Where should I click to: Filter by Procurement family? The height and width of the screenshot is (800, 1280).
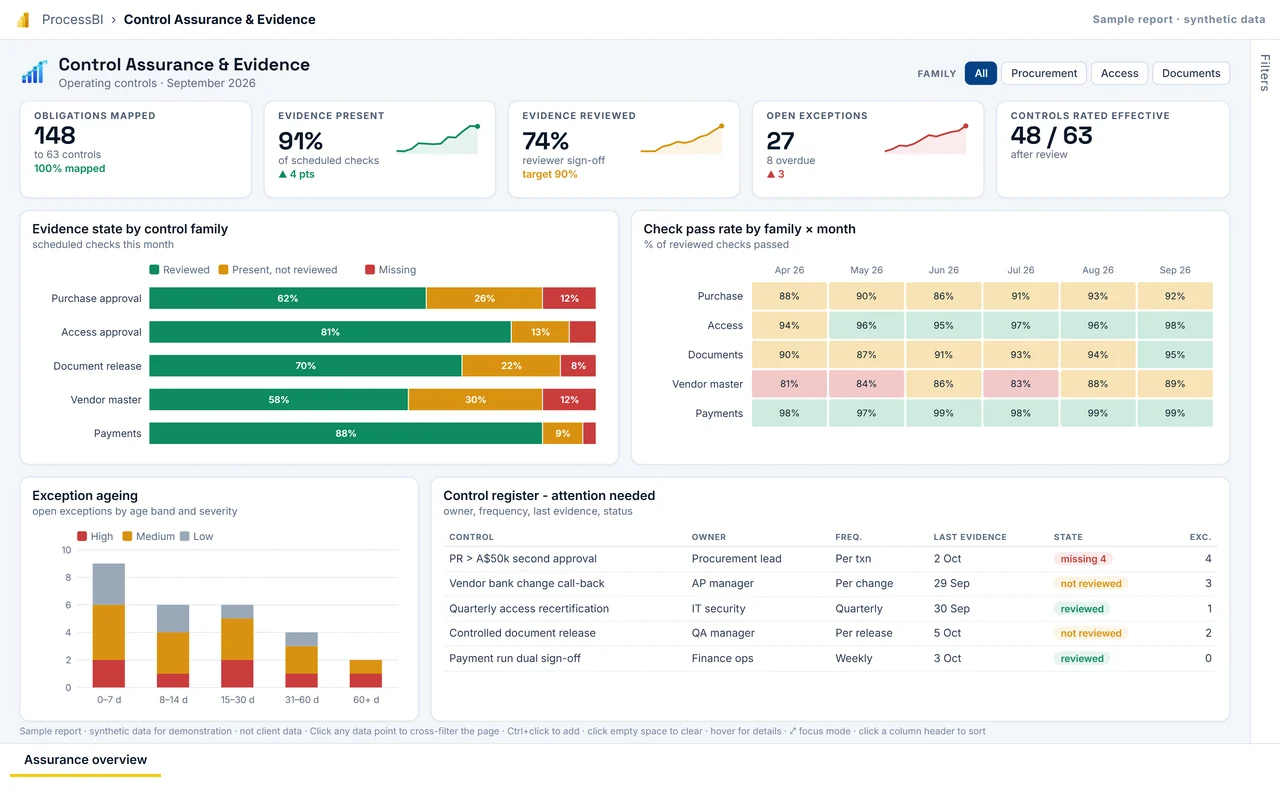click(1044, 73)
